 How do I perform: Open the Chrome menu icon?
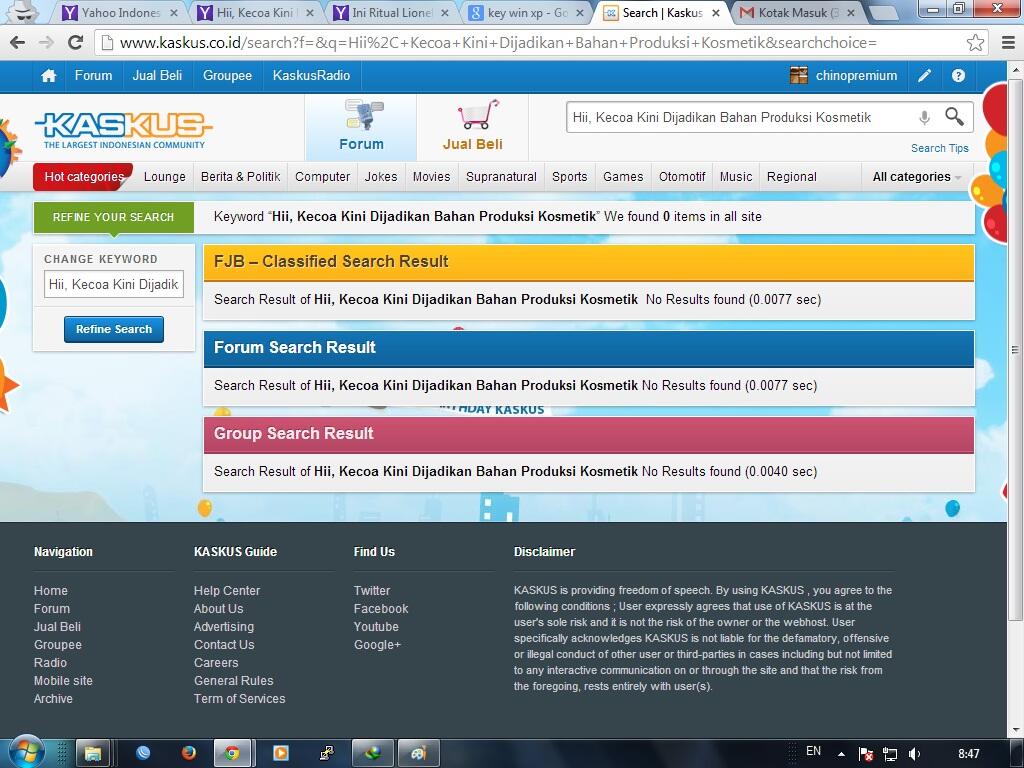click(x=1008, y=42)
